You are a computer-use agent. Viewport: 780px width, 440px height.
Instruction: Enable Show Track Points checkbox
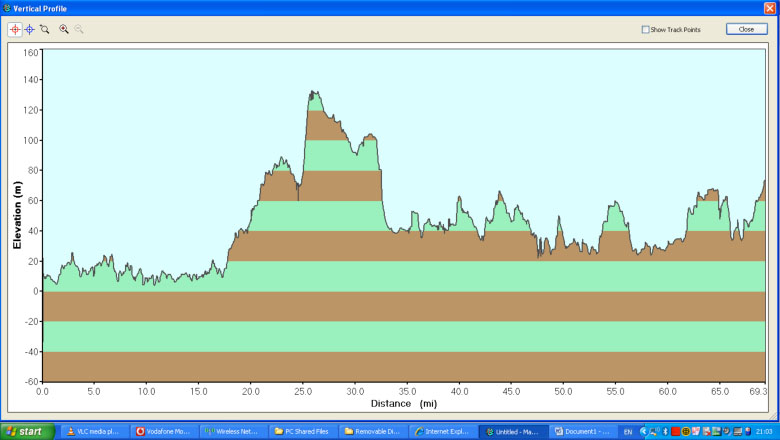coord(645,29)
